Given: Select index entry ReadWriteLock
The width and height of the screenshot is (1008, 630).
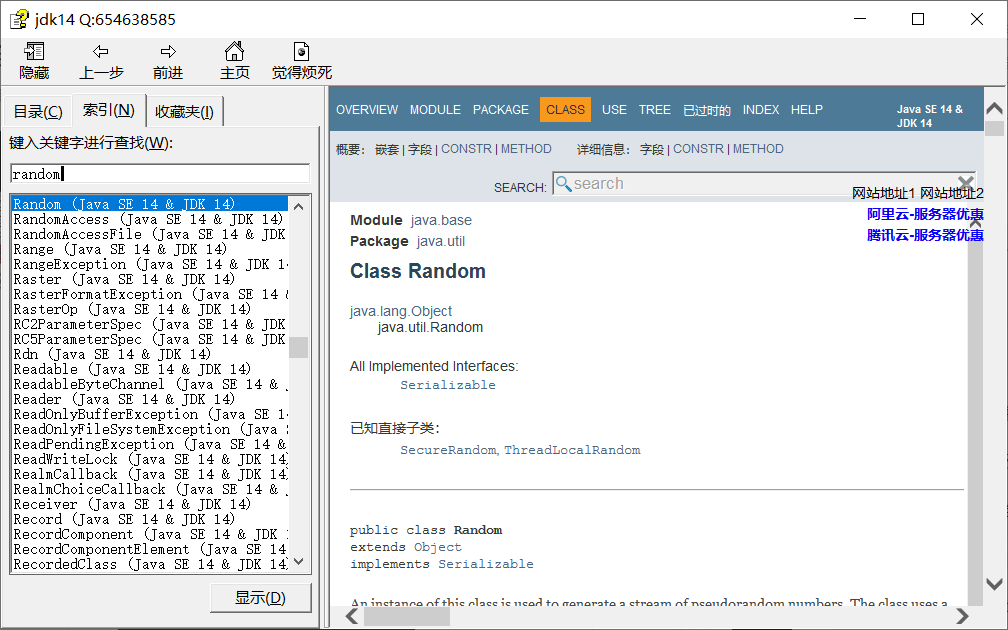Looking at the screenshot, I should click(150, 459).
